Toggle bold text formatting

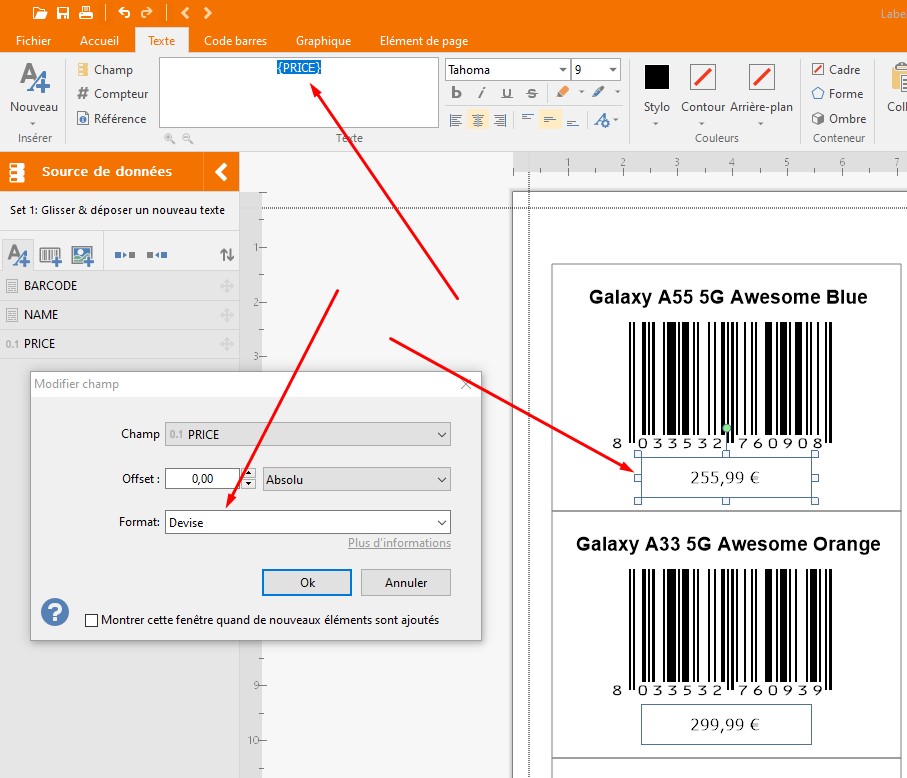coord(456,93)
